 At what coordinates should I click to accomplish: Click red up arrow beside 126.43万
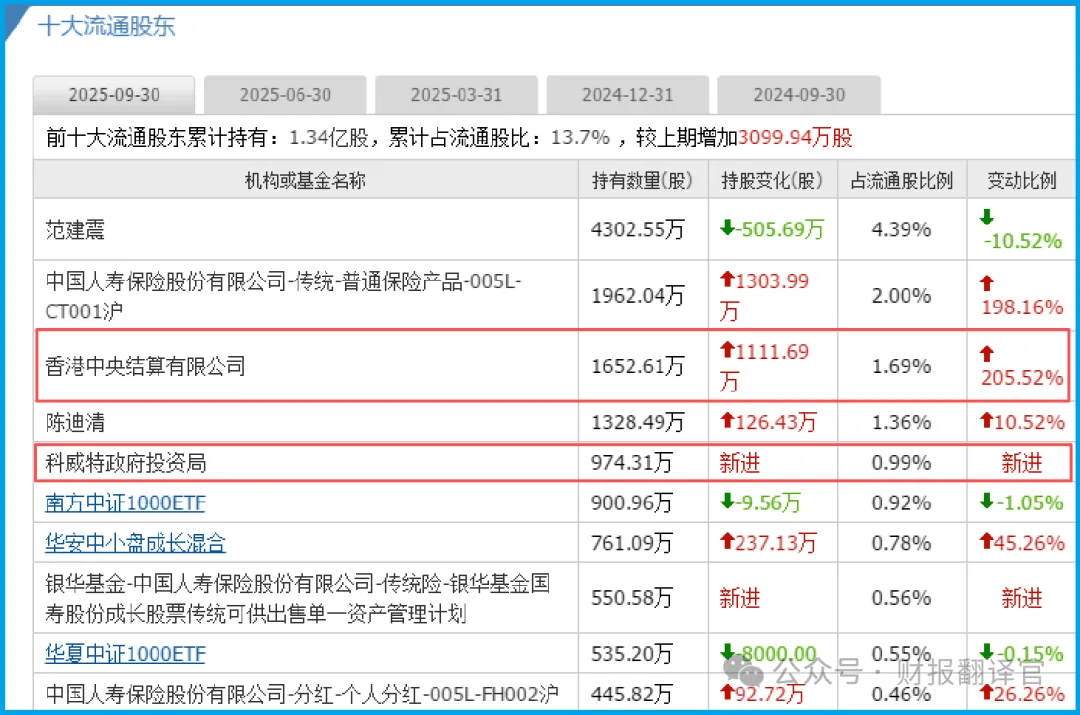coord(727,422)
